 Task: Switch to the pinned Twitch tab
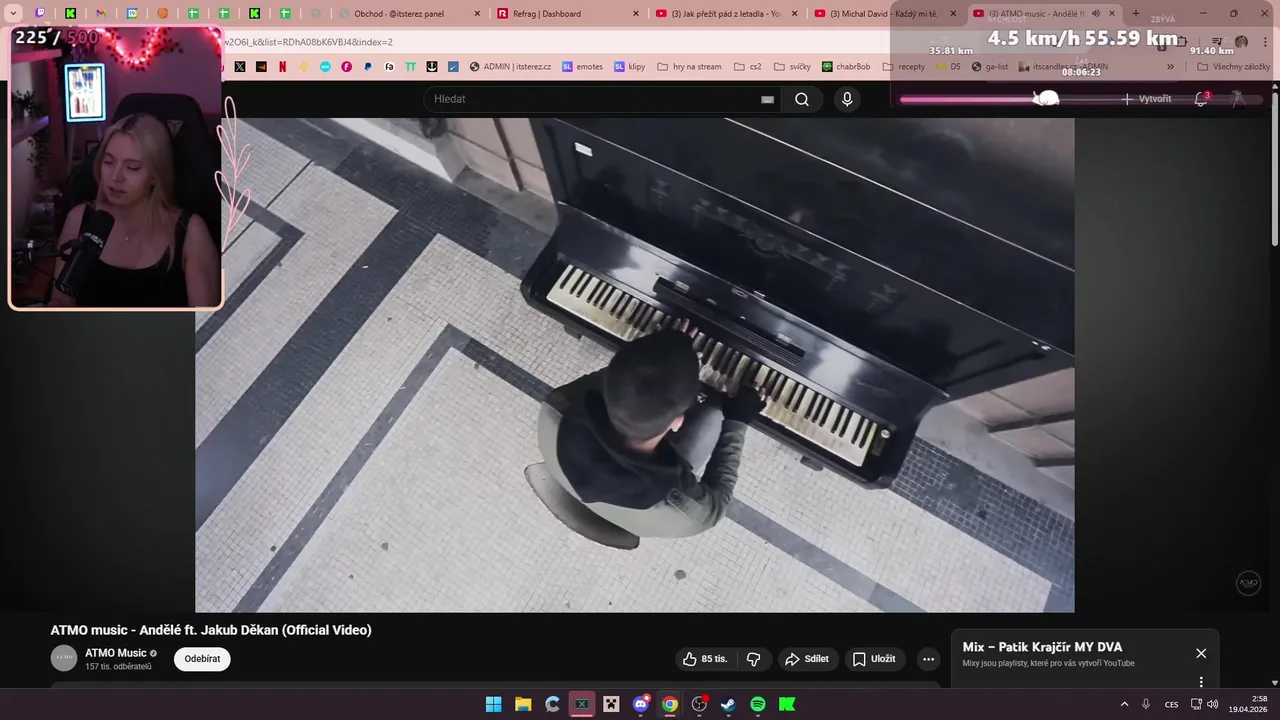coord(40,14)
